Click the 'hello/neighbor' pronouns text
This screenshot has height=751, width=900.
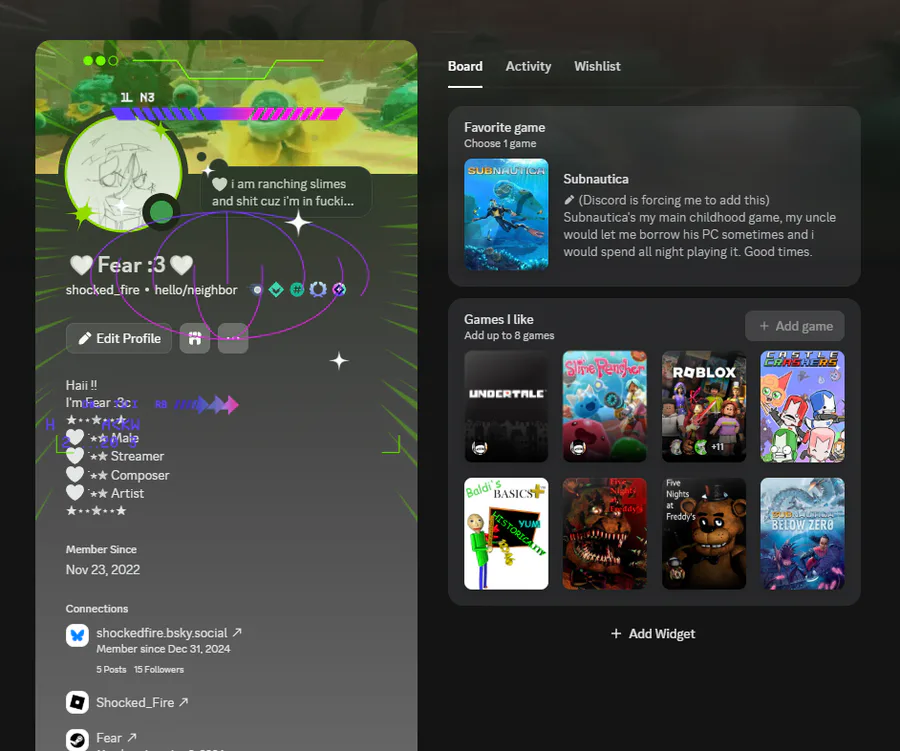196,290
